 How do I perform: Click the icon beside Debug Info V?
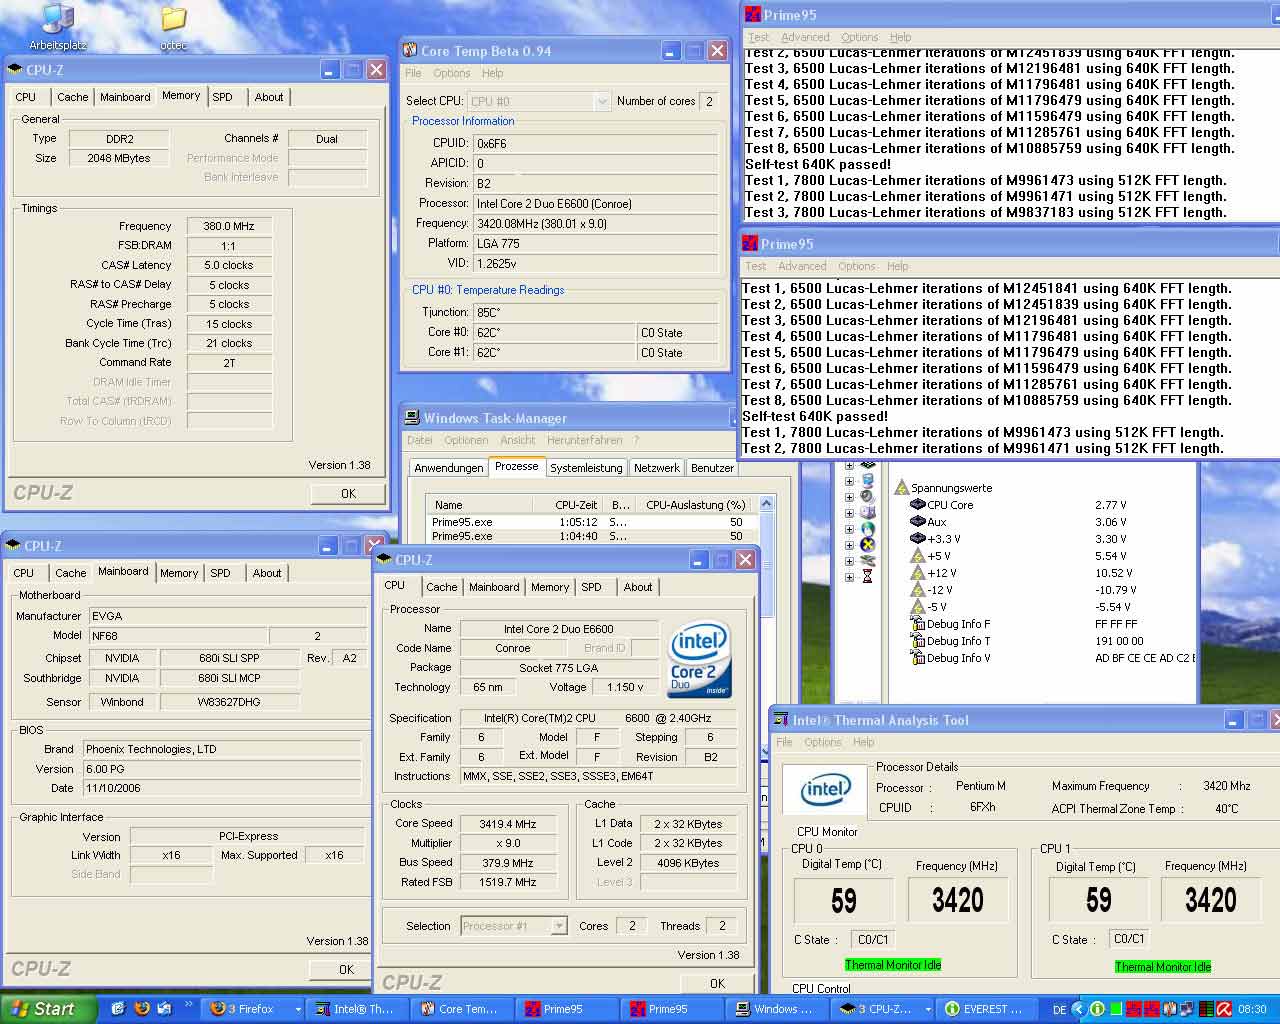(917, 658)
